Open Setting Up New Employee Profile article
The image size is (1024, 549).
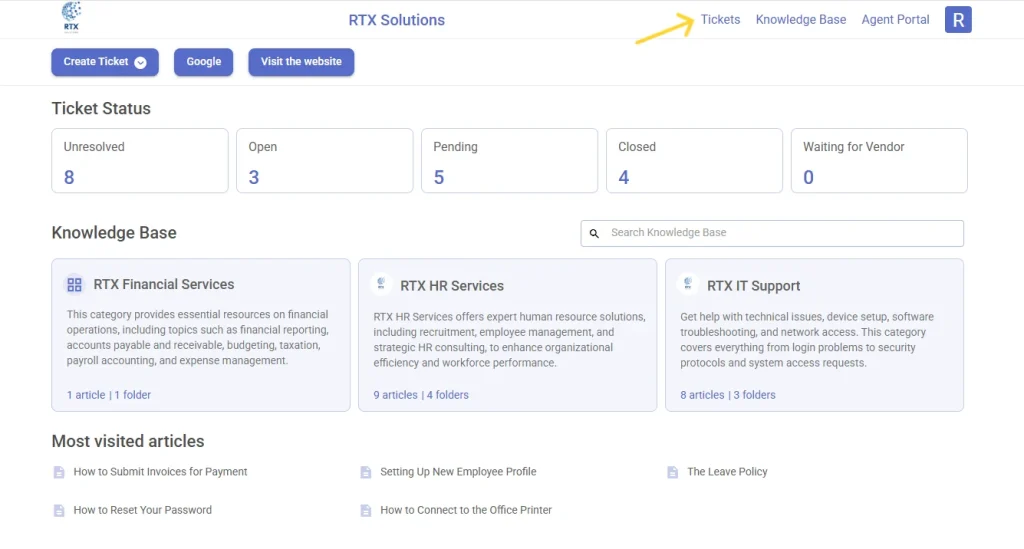click(458, 472)
